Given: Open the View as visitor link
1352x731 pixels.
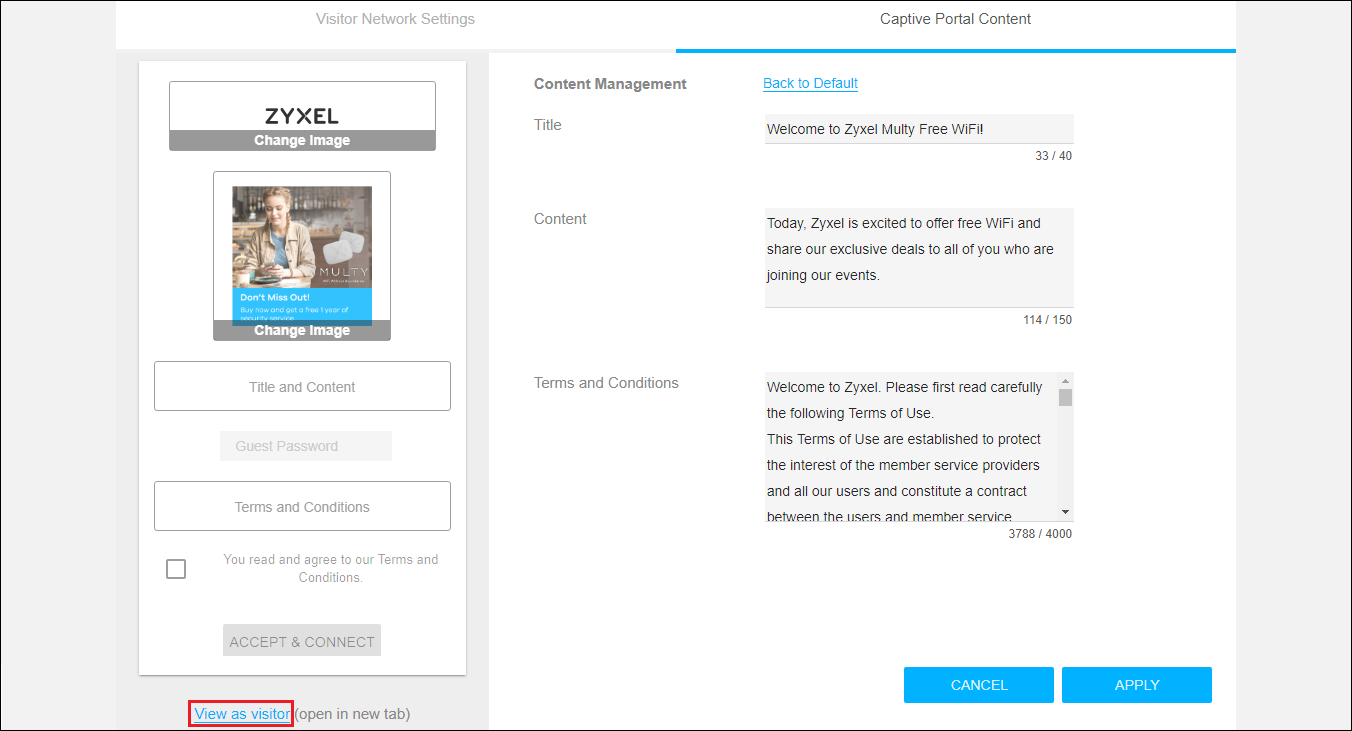Looking at the screenshot, I should (x=242, y=713).
